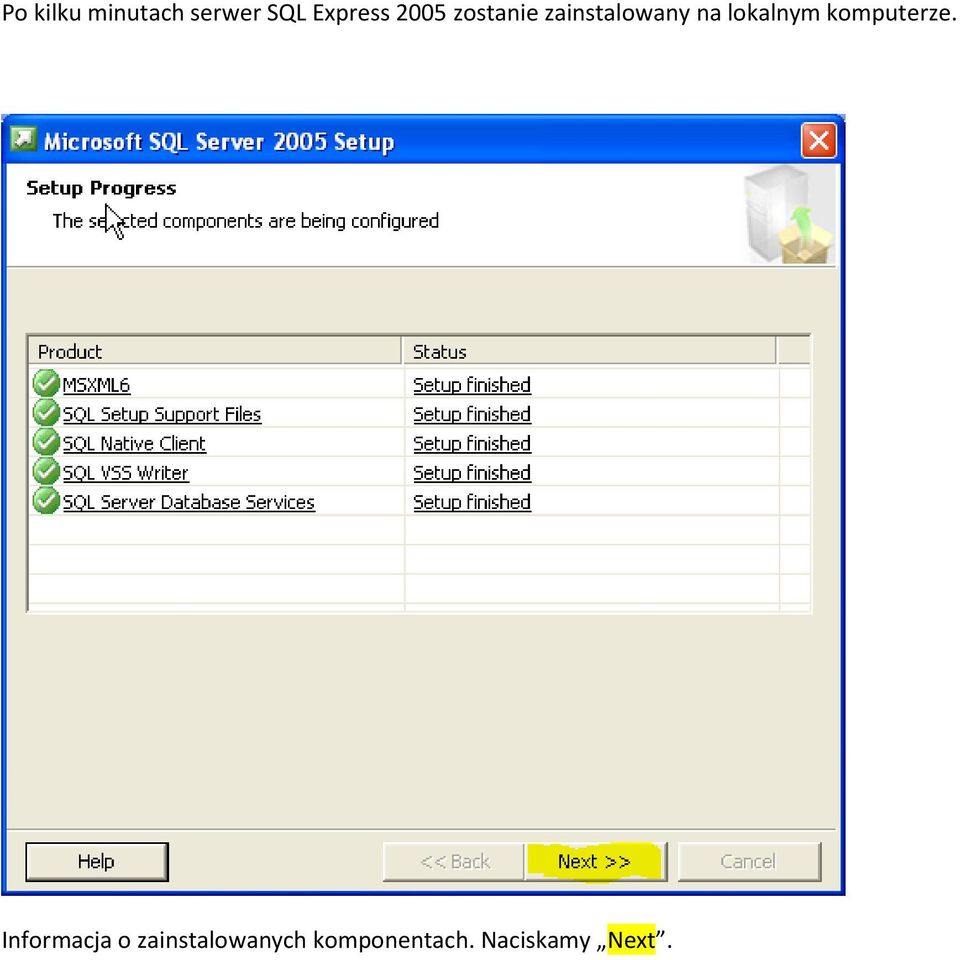Click the Next >> button

tap(595, 861)
